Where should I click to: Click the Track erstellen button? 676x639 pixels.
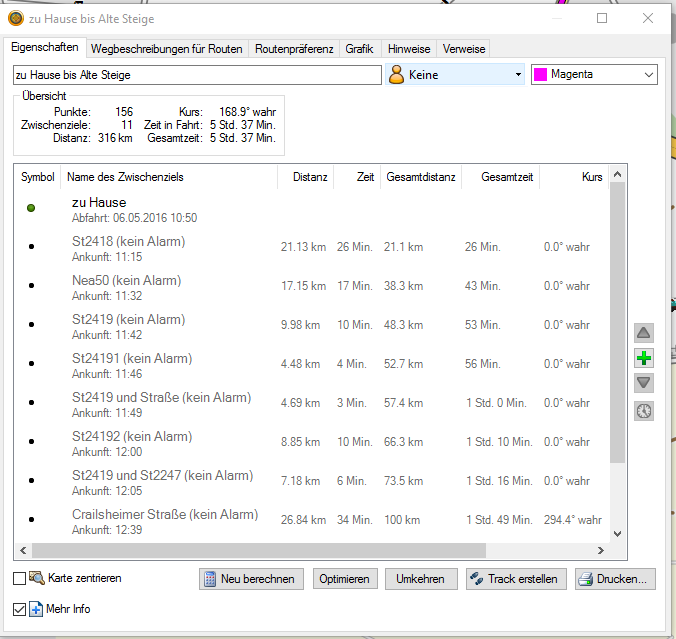[516, 579]
